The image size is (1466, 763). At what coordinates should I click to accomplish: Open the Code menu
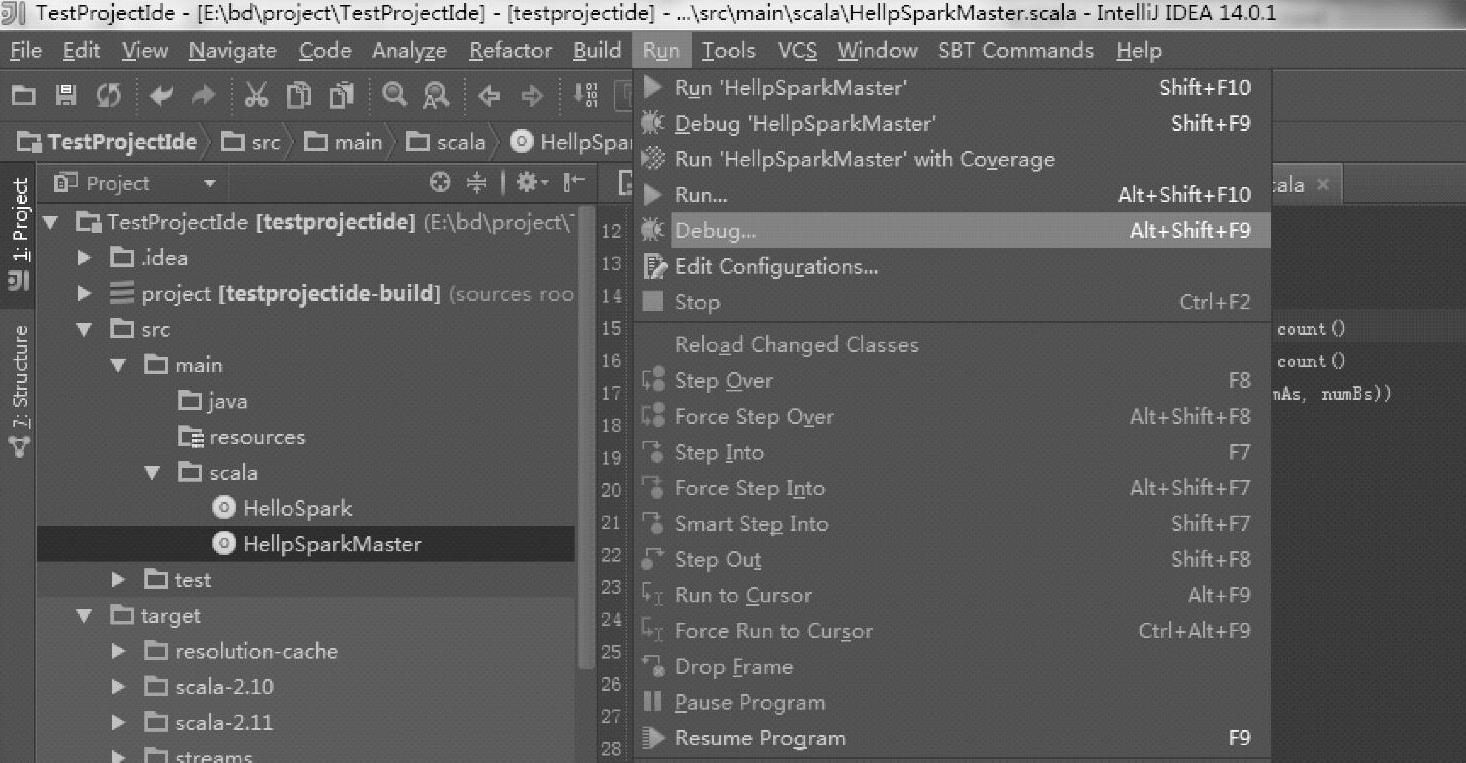coord(325,51)
